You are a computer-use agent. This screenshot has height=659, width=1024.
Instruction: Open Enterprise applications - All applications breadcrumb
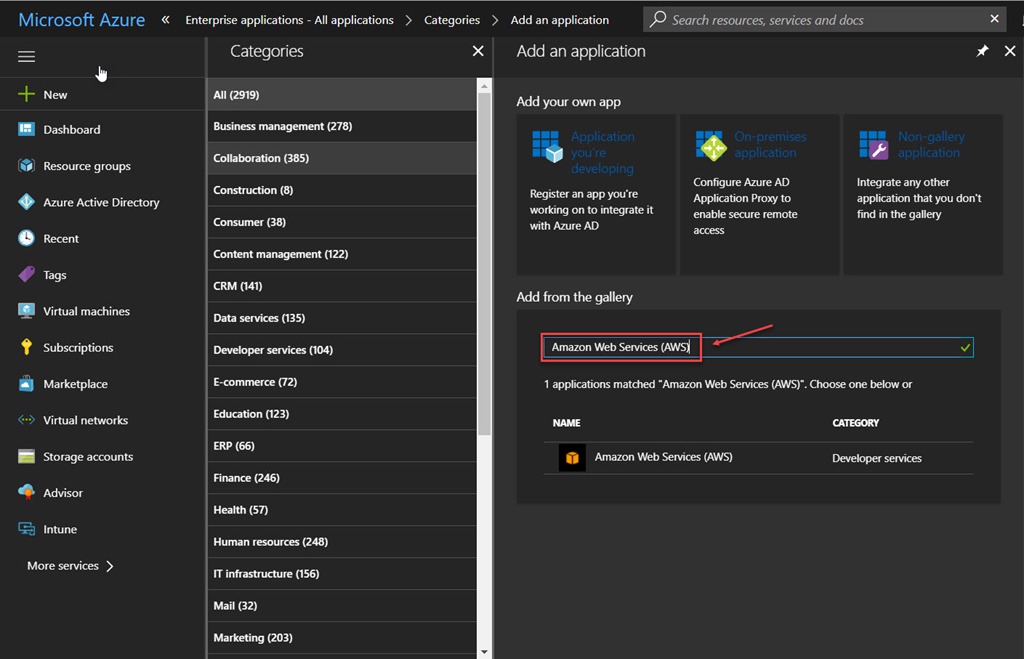289,20
